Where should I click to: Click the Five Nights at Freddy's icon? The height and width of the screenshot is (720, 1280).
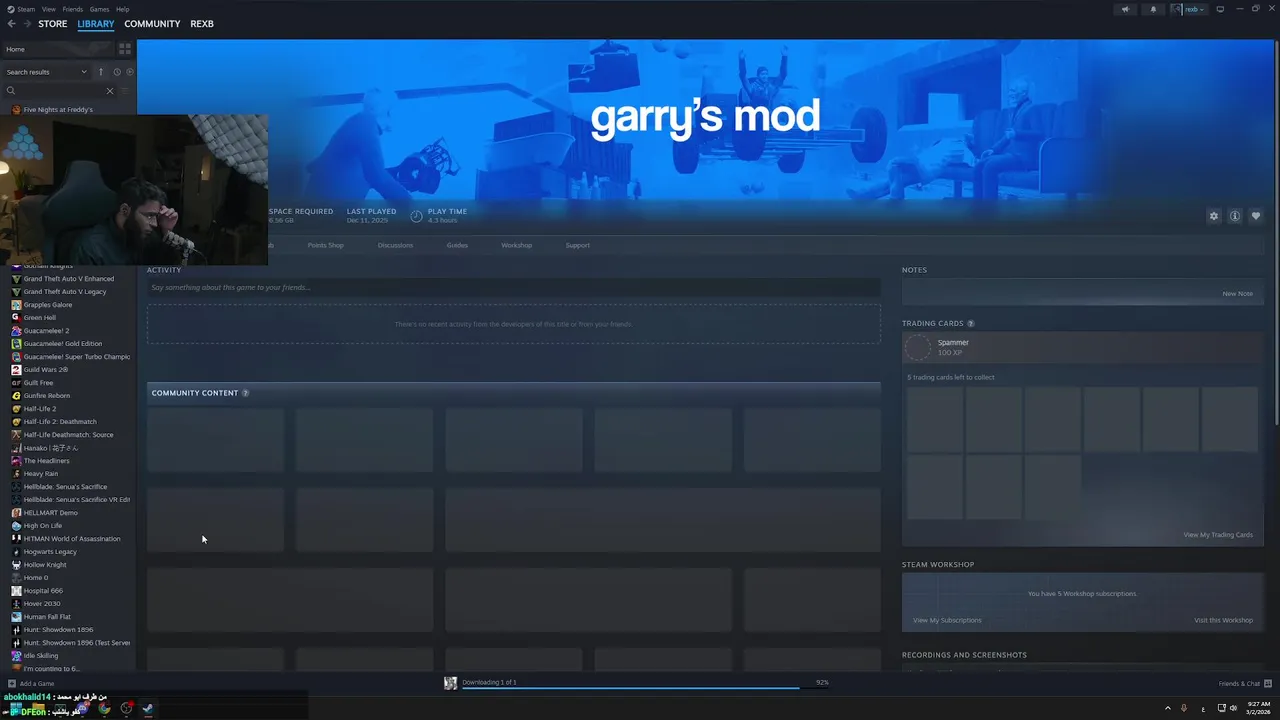click(16, 110)
